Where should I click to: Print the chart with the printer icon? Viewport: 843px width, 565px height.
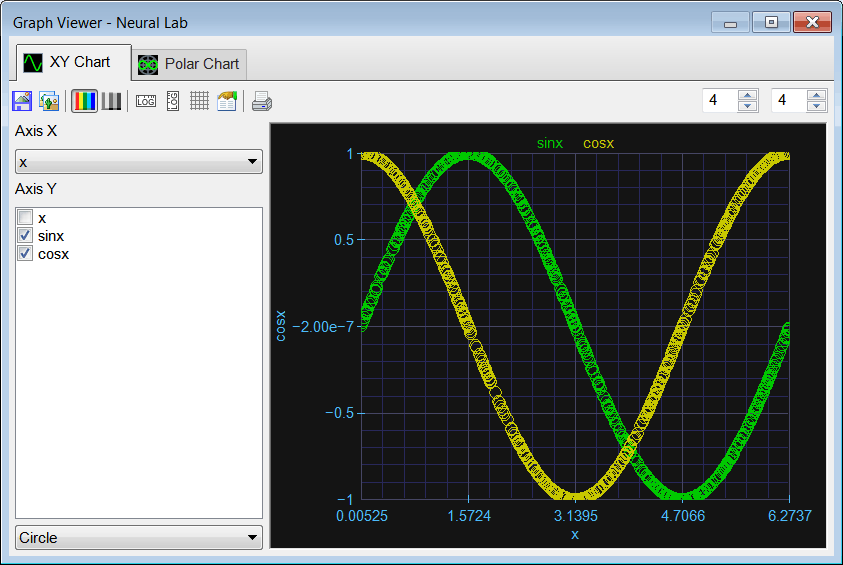[x=262, y=101]
